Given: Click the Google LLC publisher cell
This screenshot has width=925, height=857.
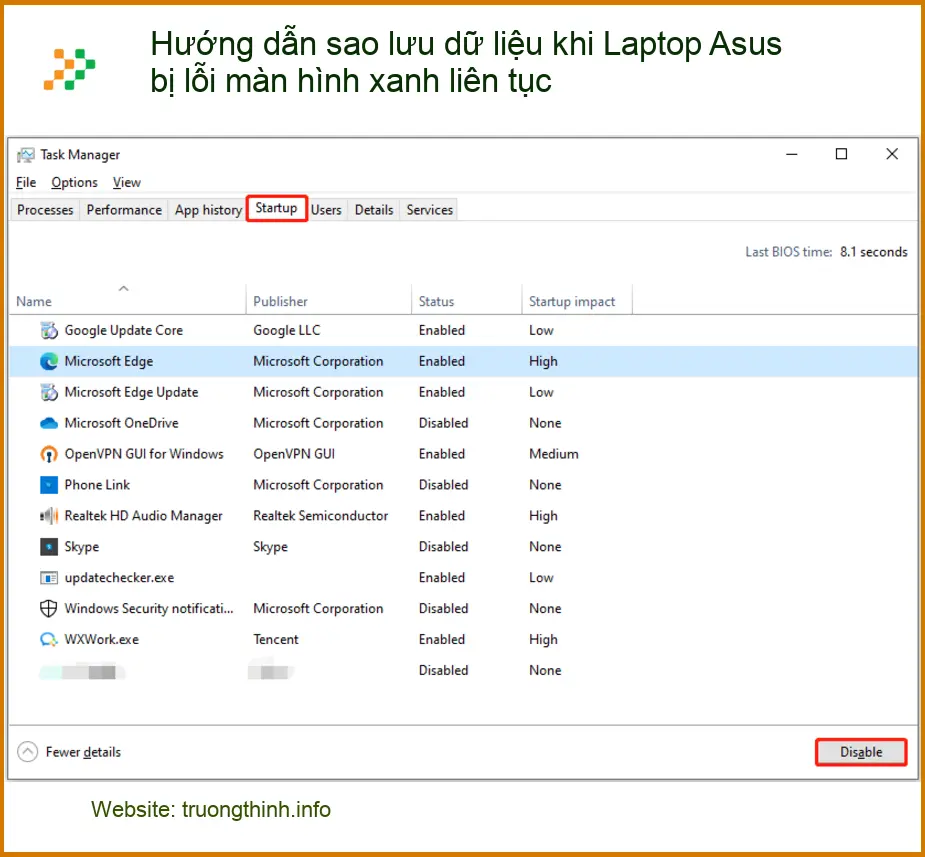Looking at the screenshot, I should point(287,330).
